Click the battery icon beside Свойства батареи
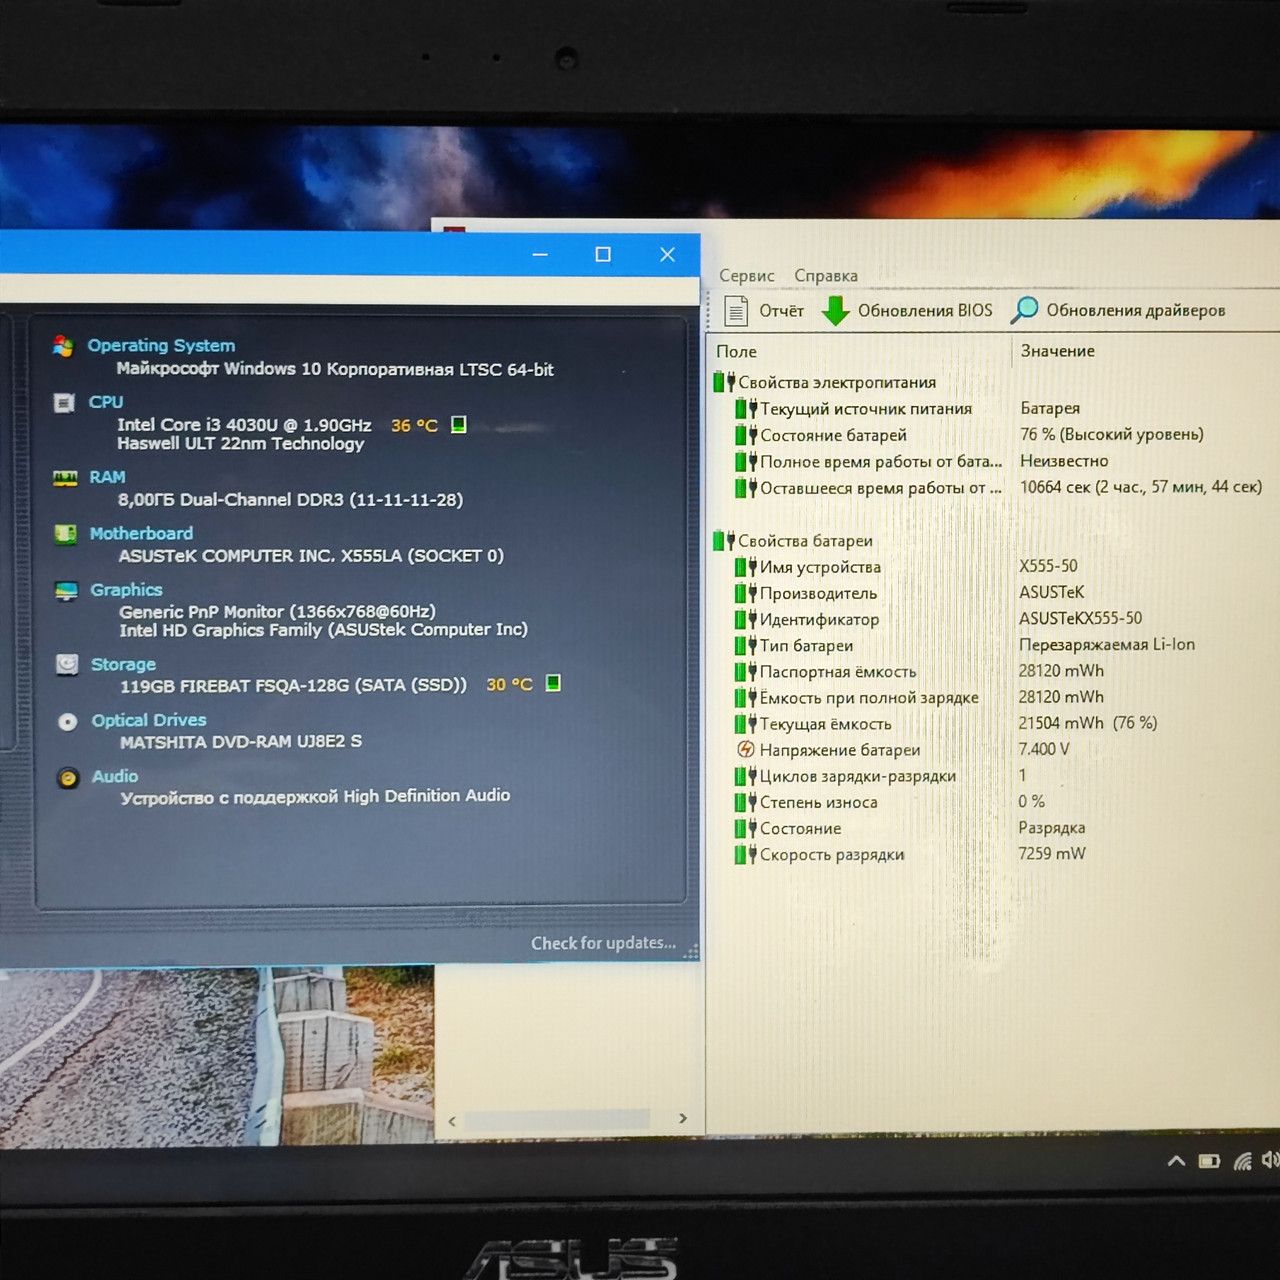Viewport: 1280px width, 1280px height. pyautogui.click(x=724, y=541)
